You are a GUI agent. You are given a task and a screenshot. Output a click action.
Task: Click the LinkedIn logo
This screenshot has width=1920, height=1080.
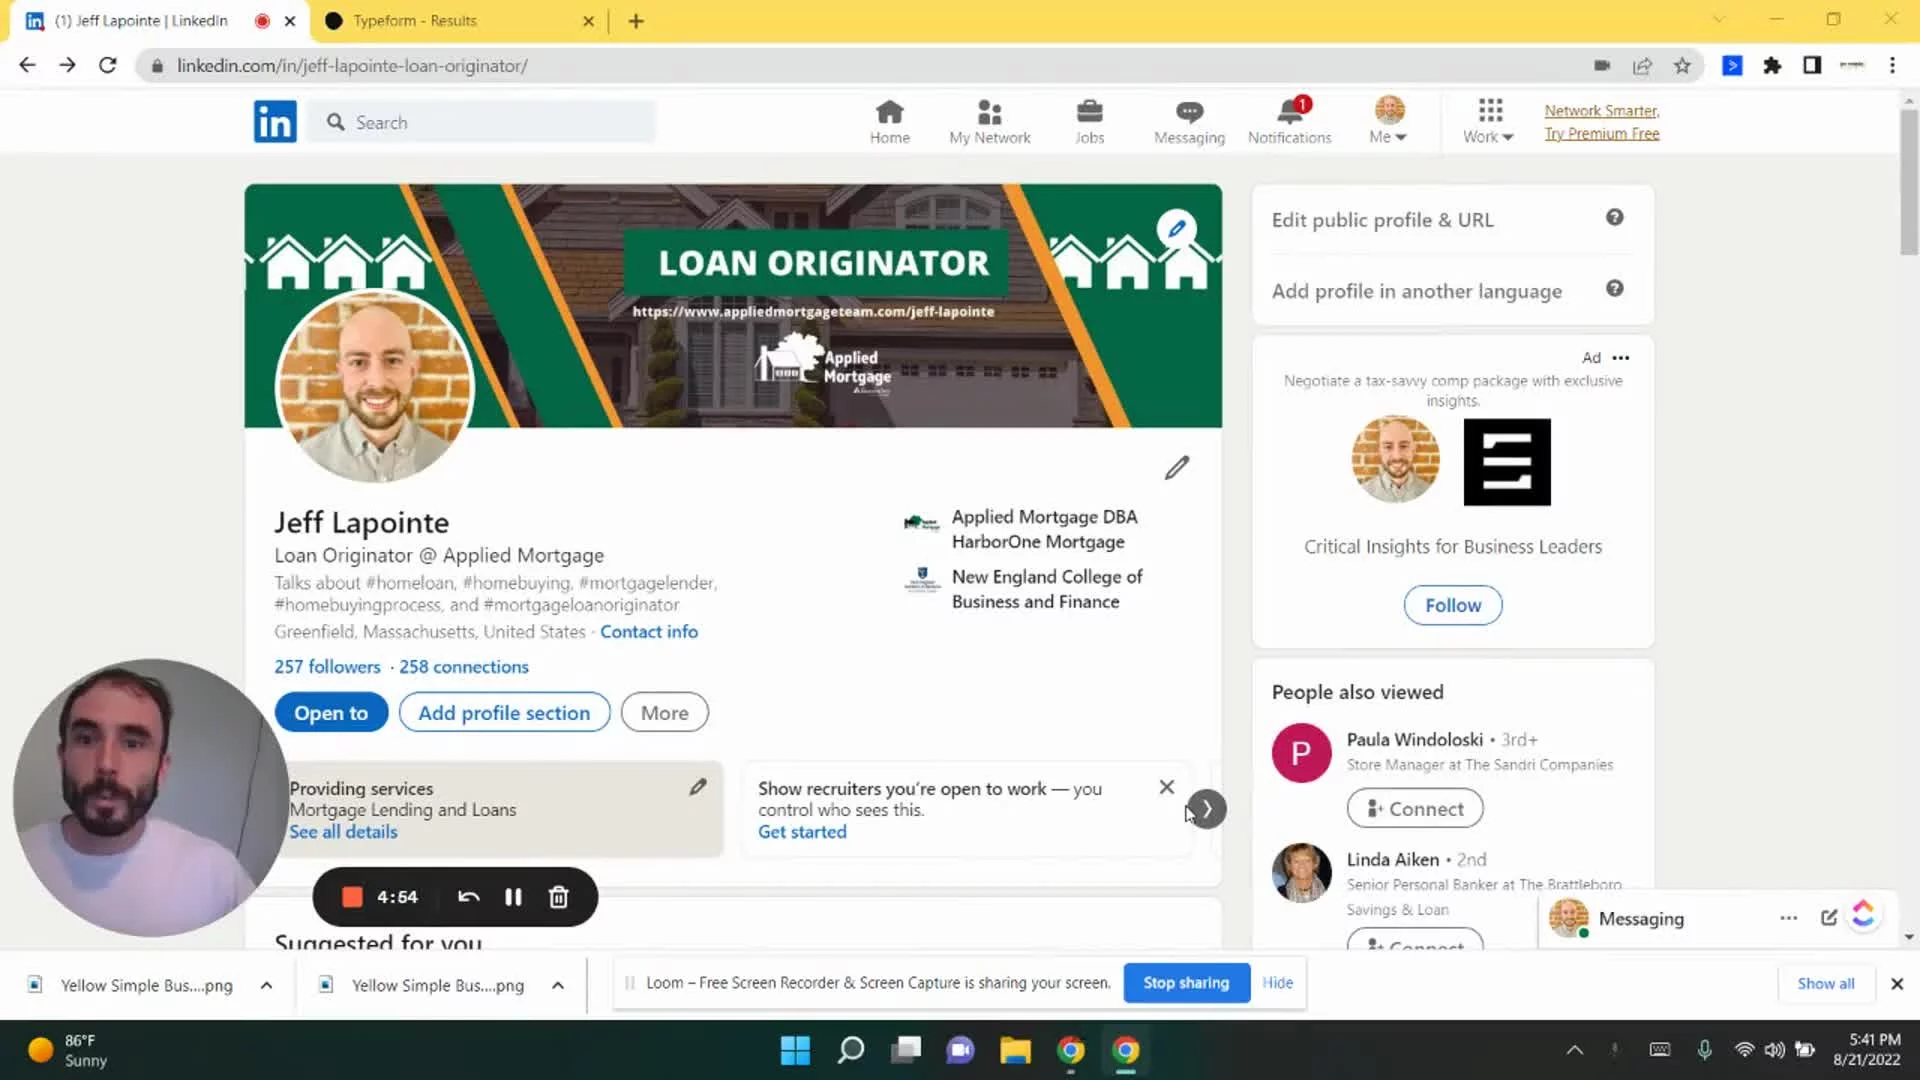coord(275,122)
